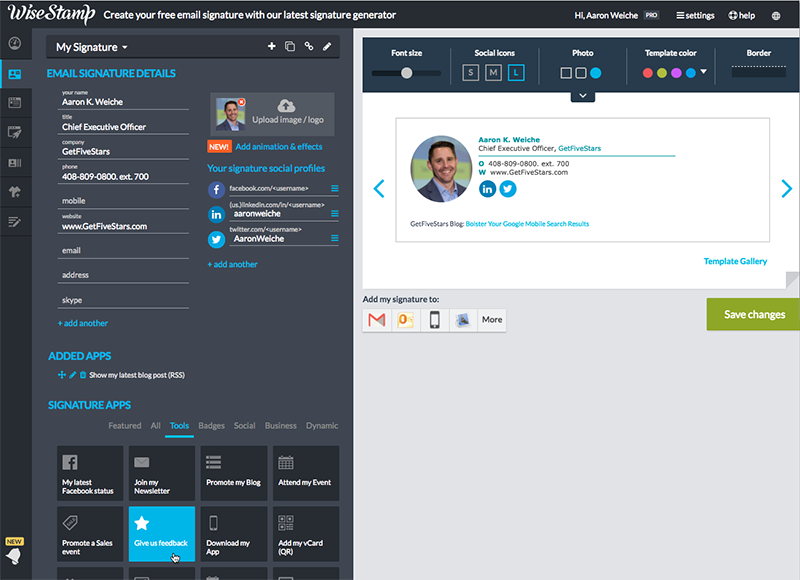Switch to the Featured apps tab

tap(124, 425)
